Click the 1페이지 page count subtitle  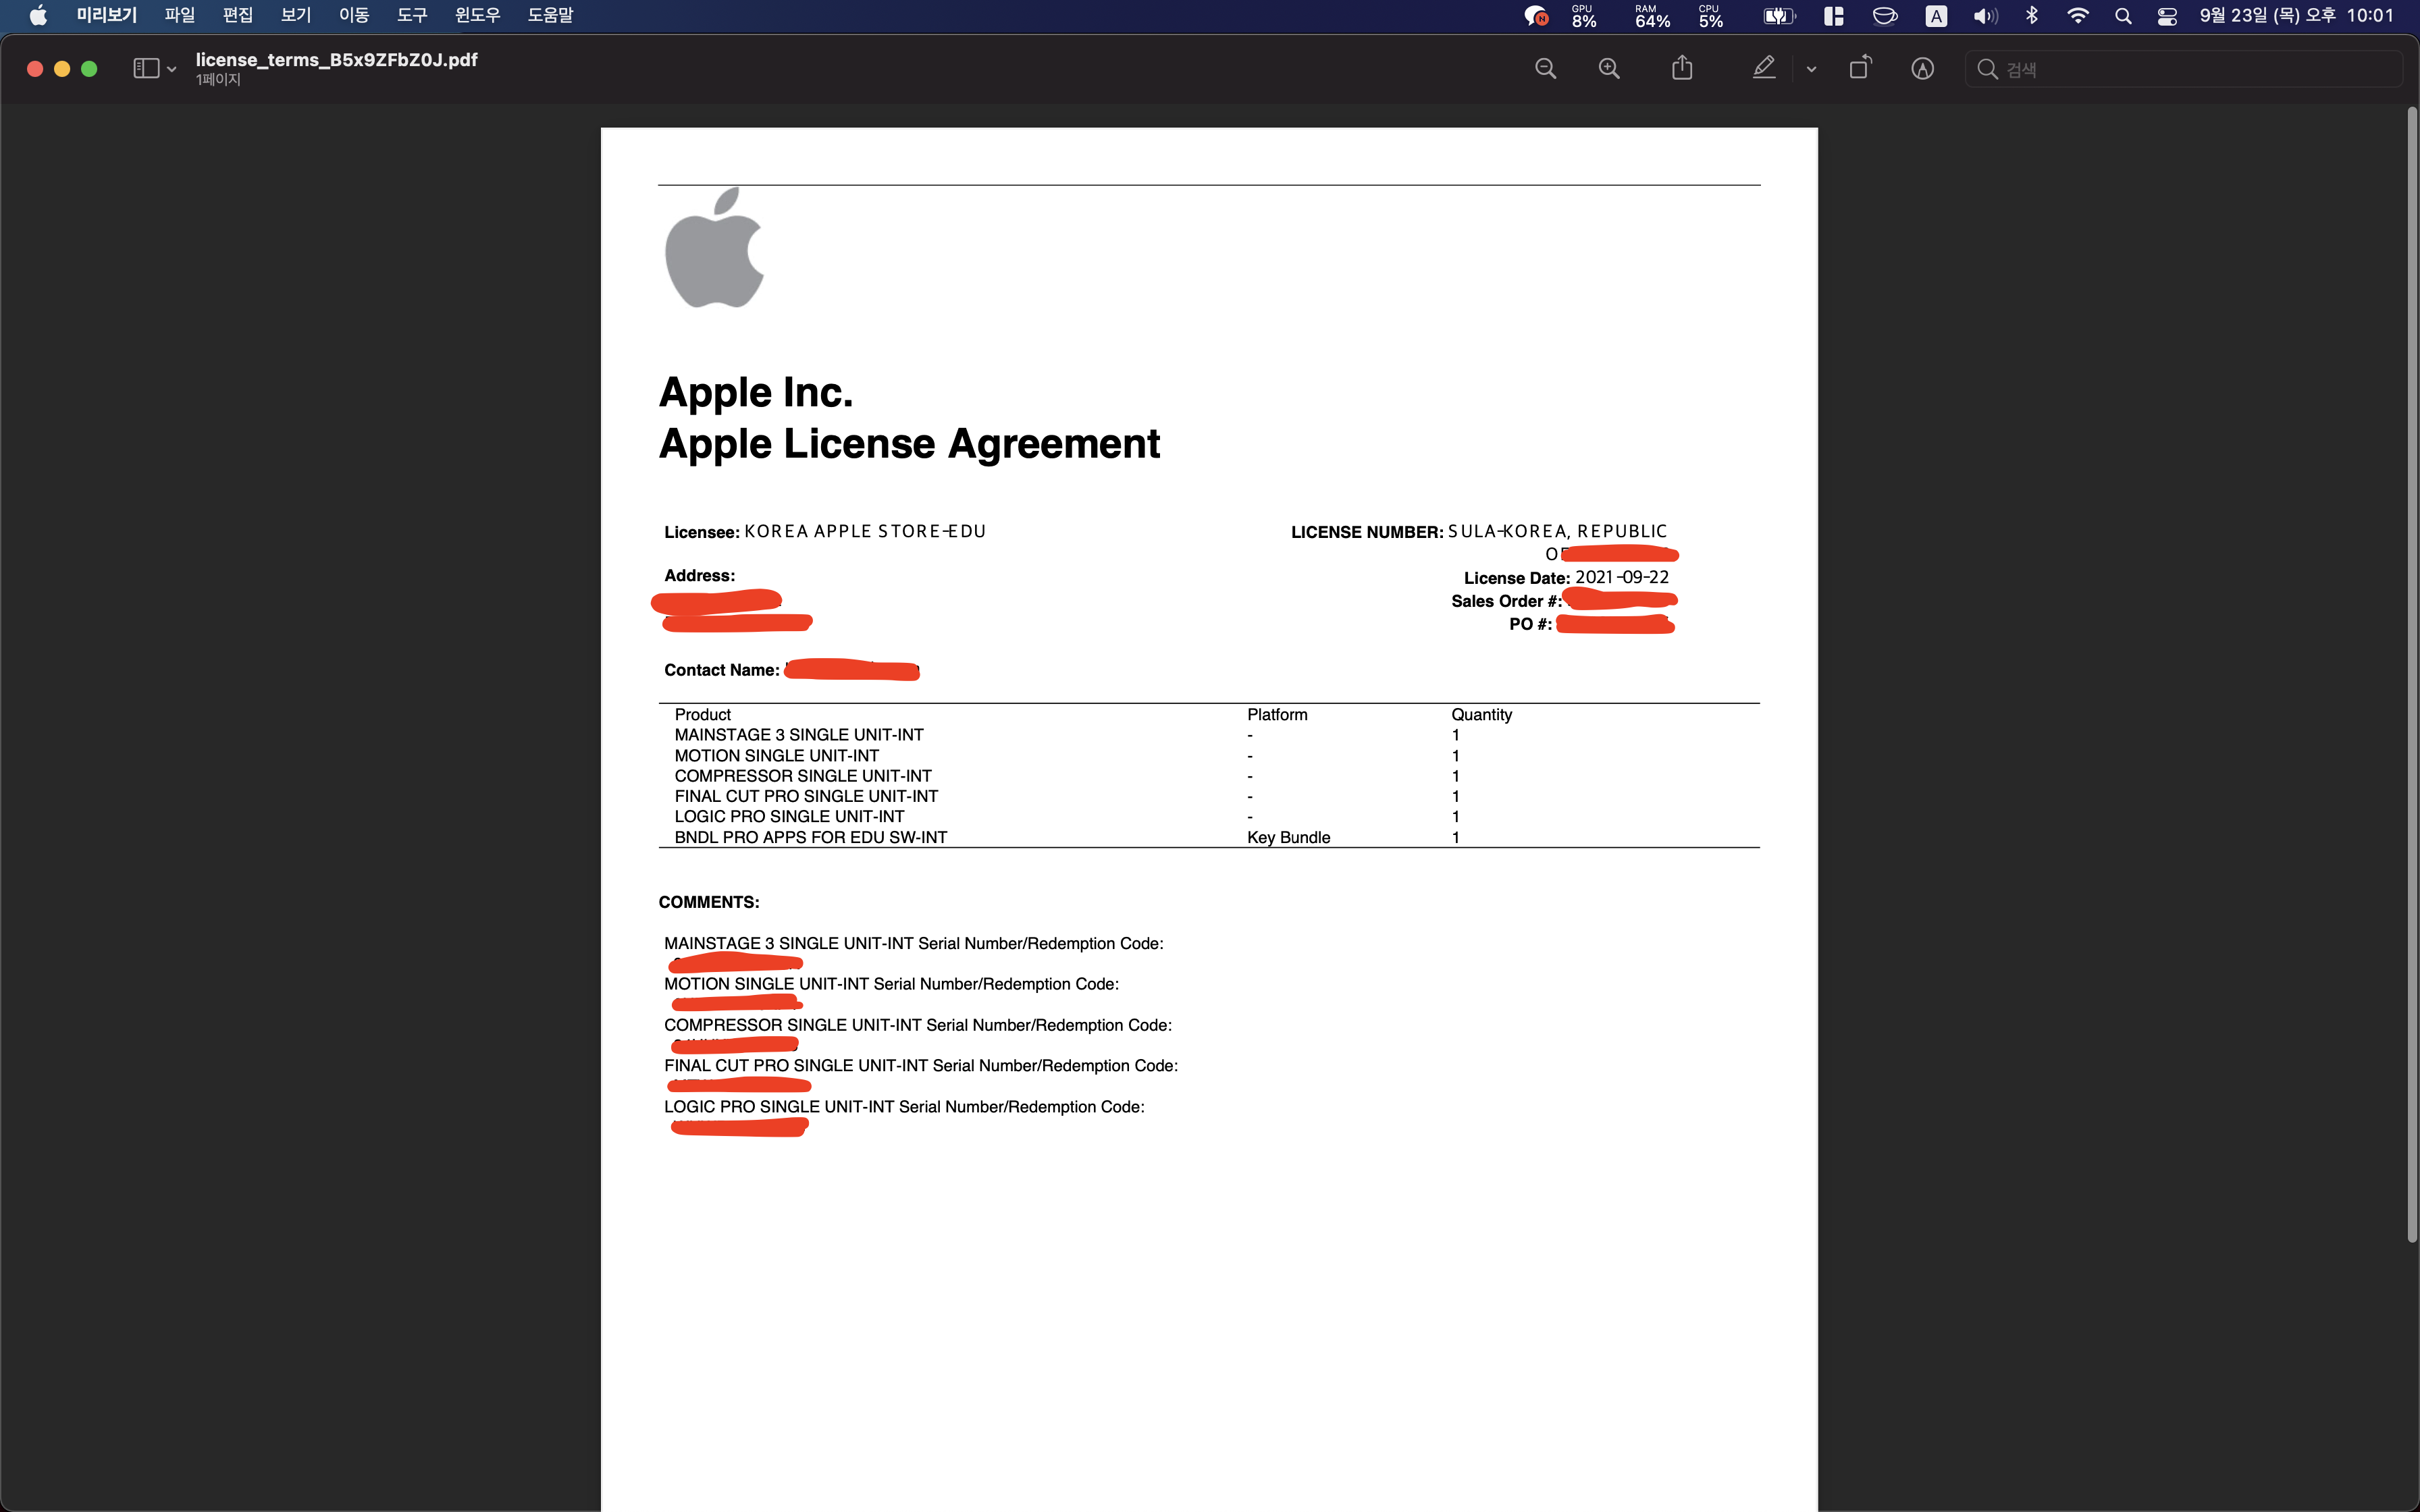coord(218,80)
